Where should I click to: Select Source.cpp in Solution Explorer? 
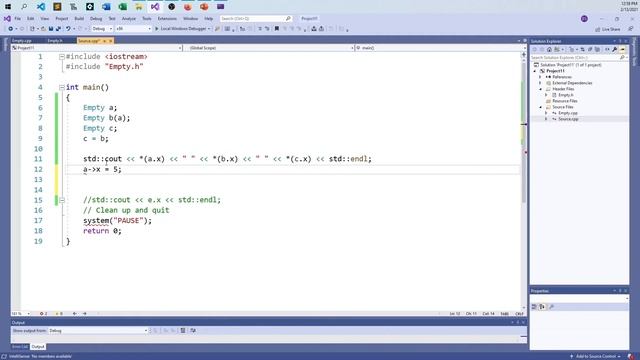[568, 119]
